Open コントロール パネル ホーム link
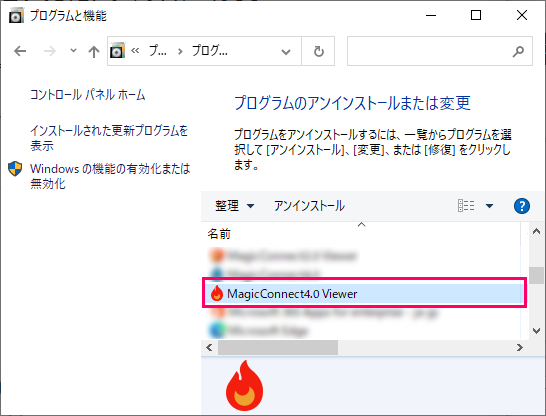This screenshot has height=416, width=546. [x=87, y=95]
